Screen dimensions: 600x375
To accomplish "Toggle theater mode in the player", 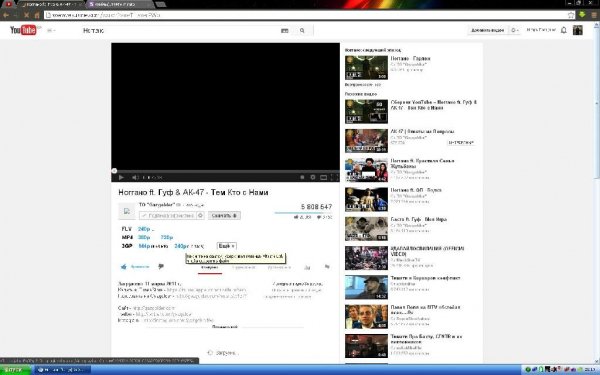I will point(323,177).
